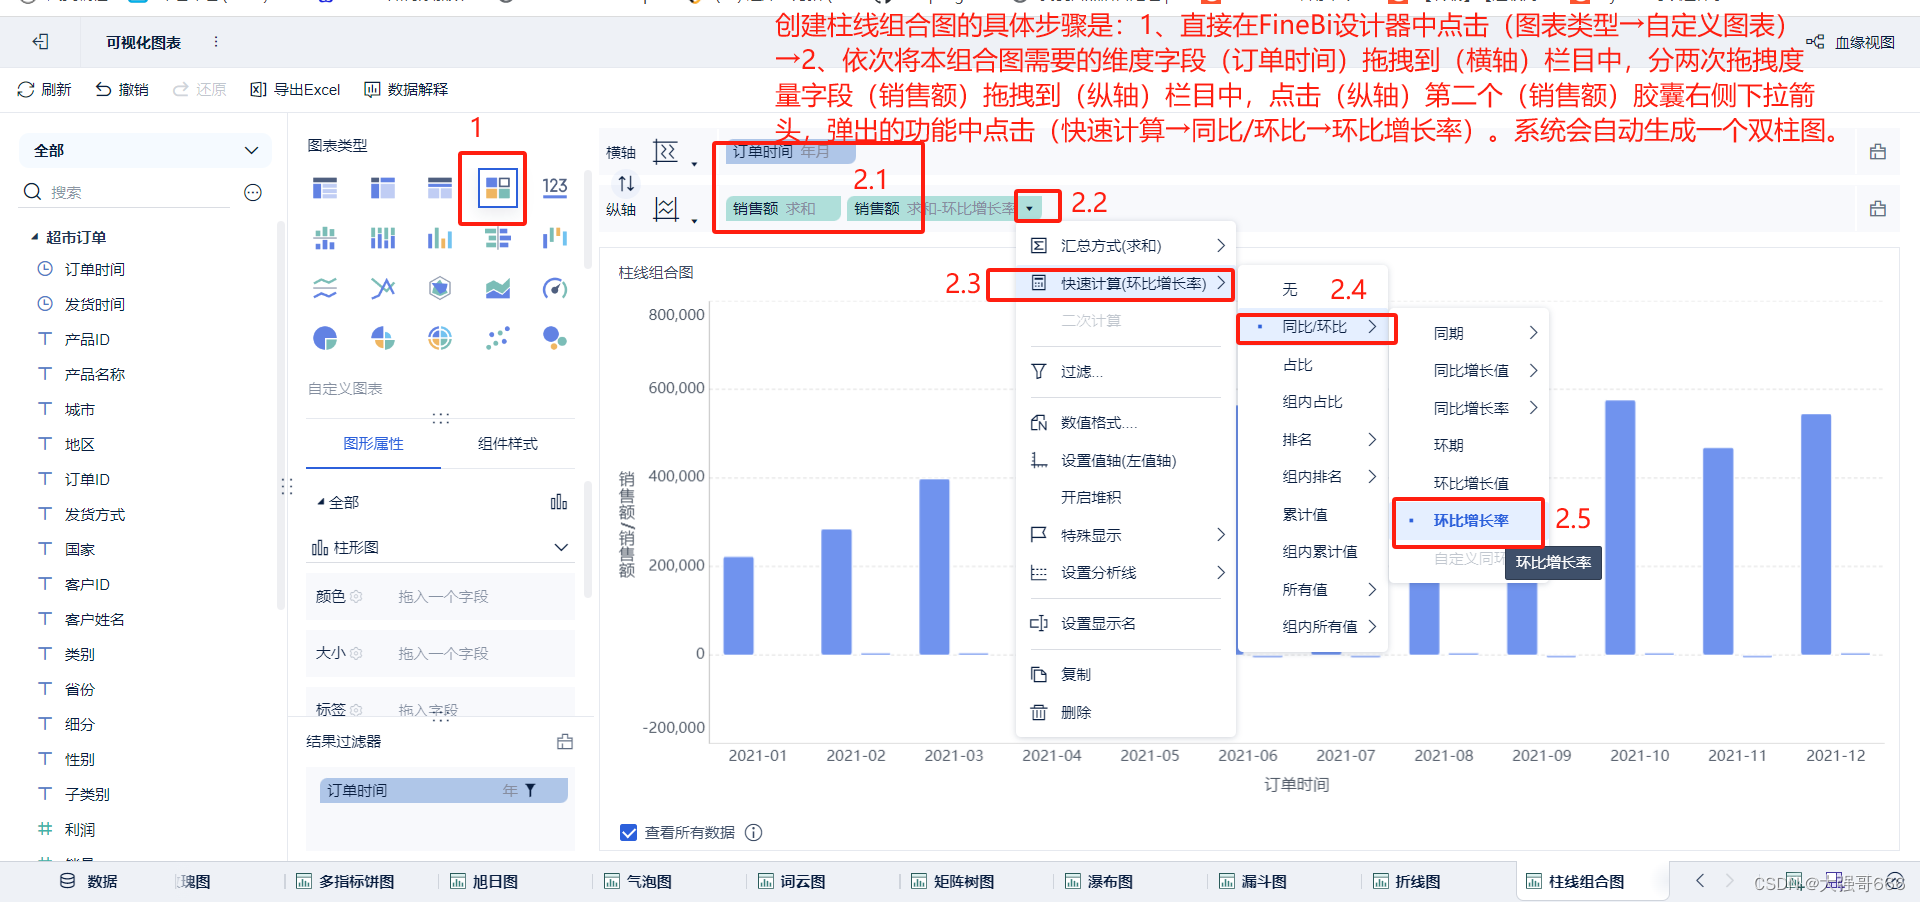This screenshot has width=1920, height=902.
Task: Select the multi-layer pie chart icon
Action: pos(440,338)
